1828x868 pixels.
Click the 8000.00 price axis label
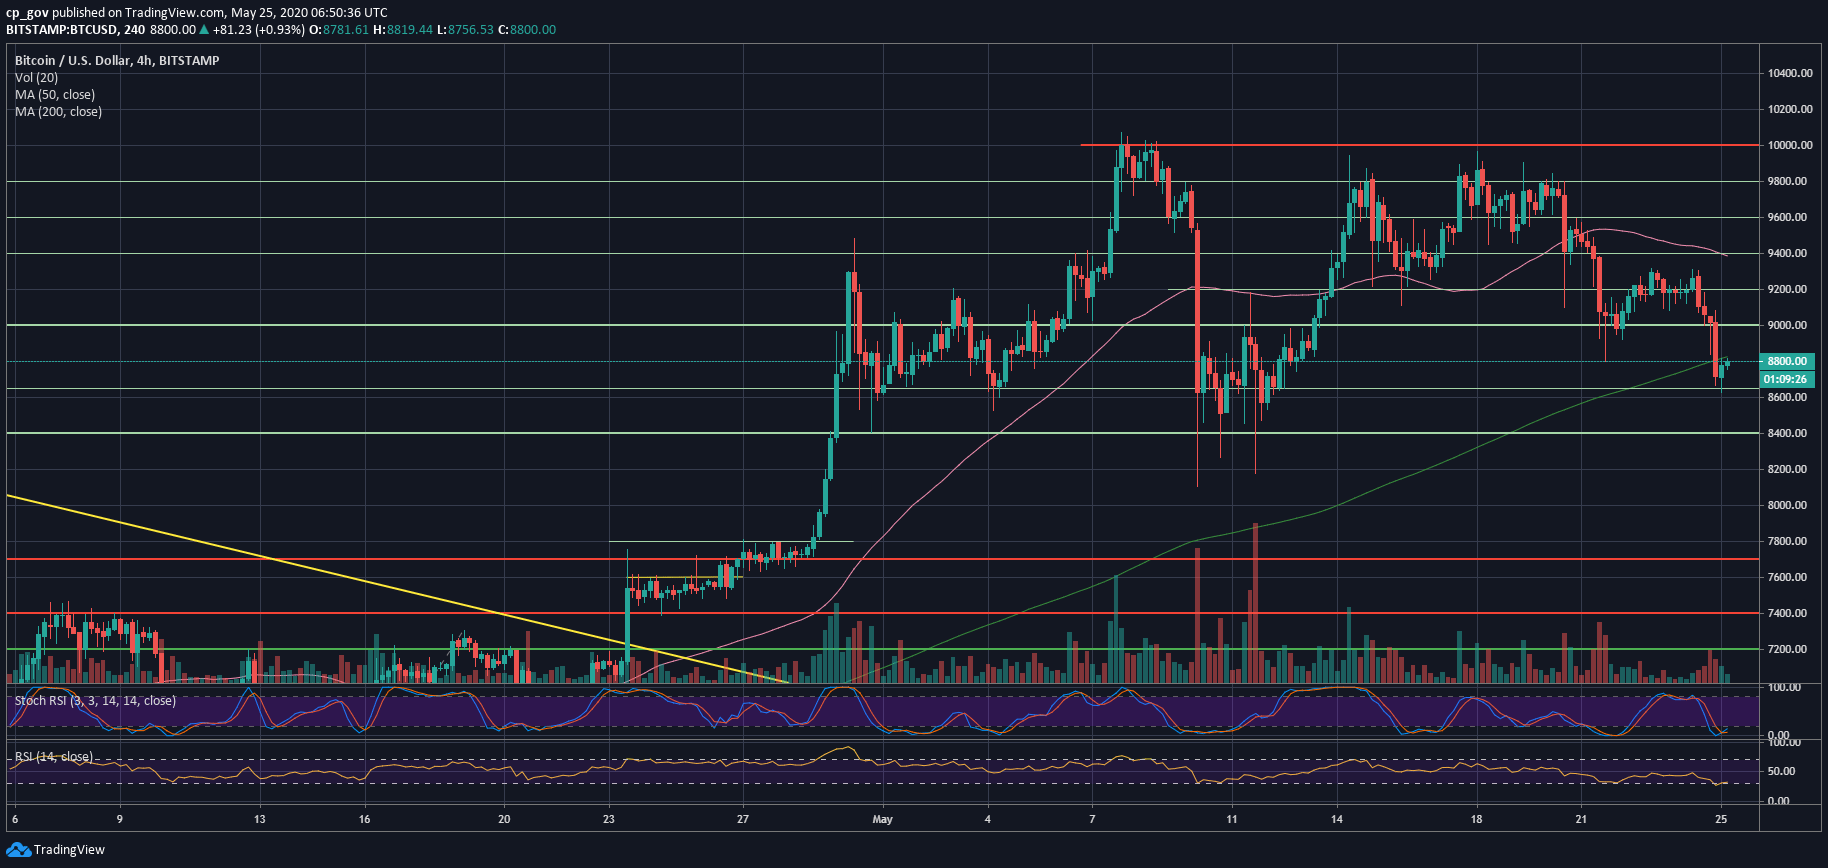[1787, 505]
